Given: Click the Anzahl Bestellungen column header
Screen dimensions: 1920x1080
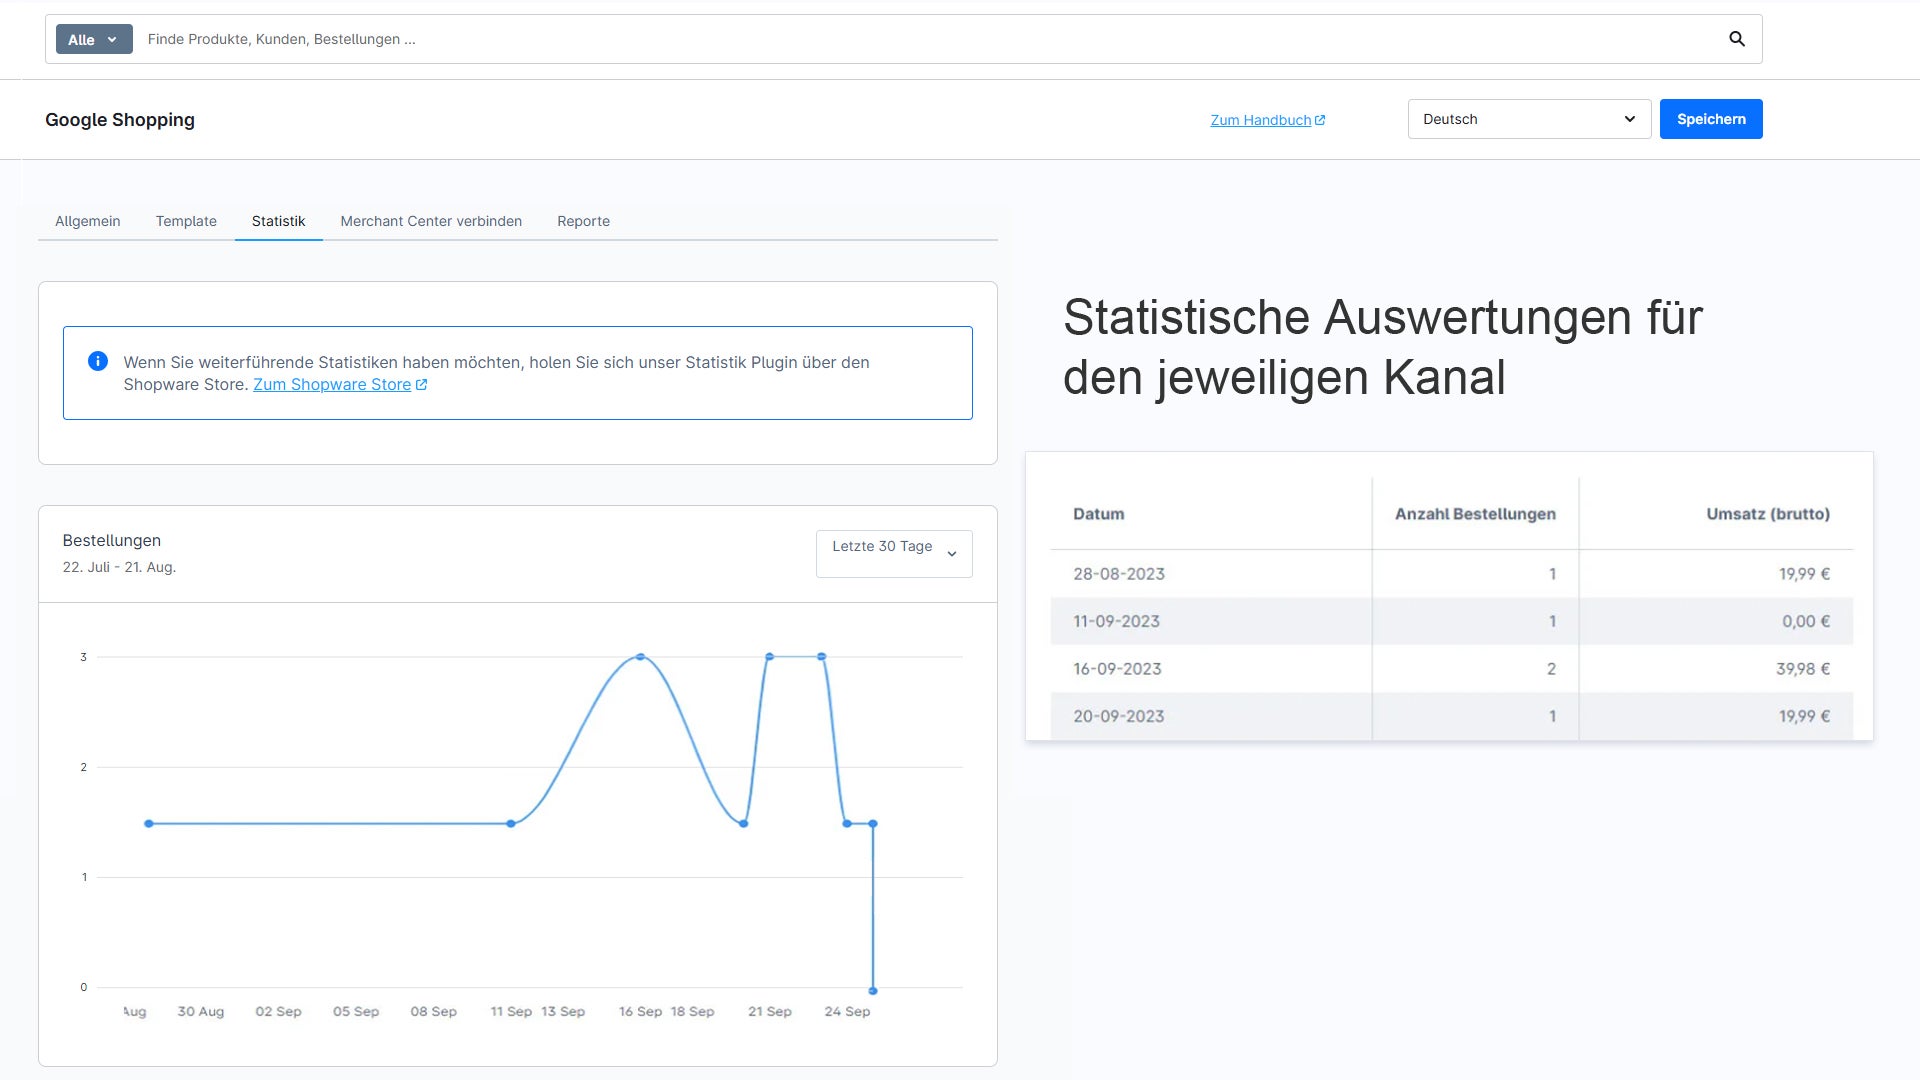Looking at the screenshot, I should pos(1475,514).
